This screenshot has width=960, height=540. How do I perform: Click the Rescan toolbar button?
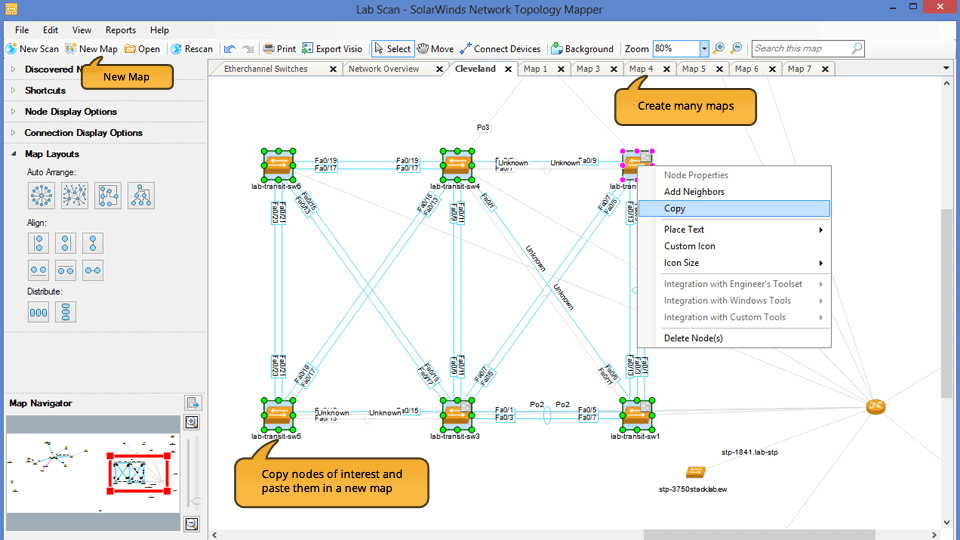pyautogui.click(x=192, y=49)
